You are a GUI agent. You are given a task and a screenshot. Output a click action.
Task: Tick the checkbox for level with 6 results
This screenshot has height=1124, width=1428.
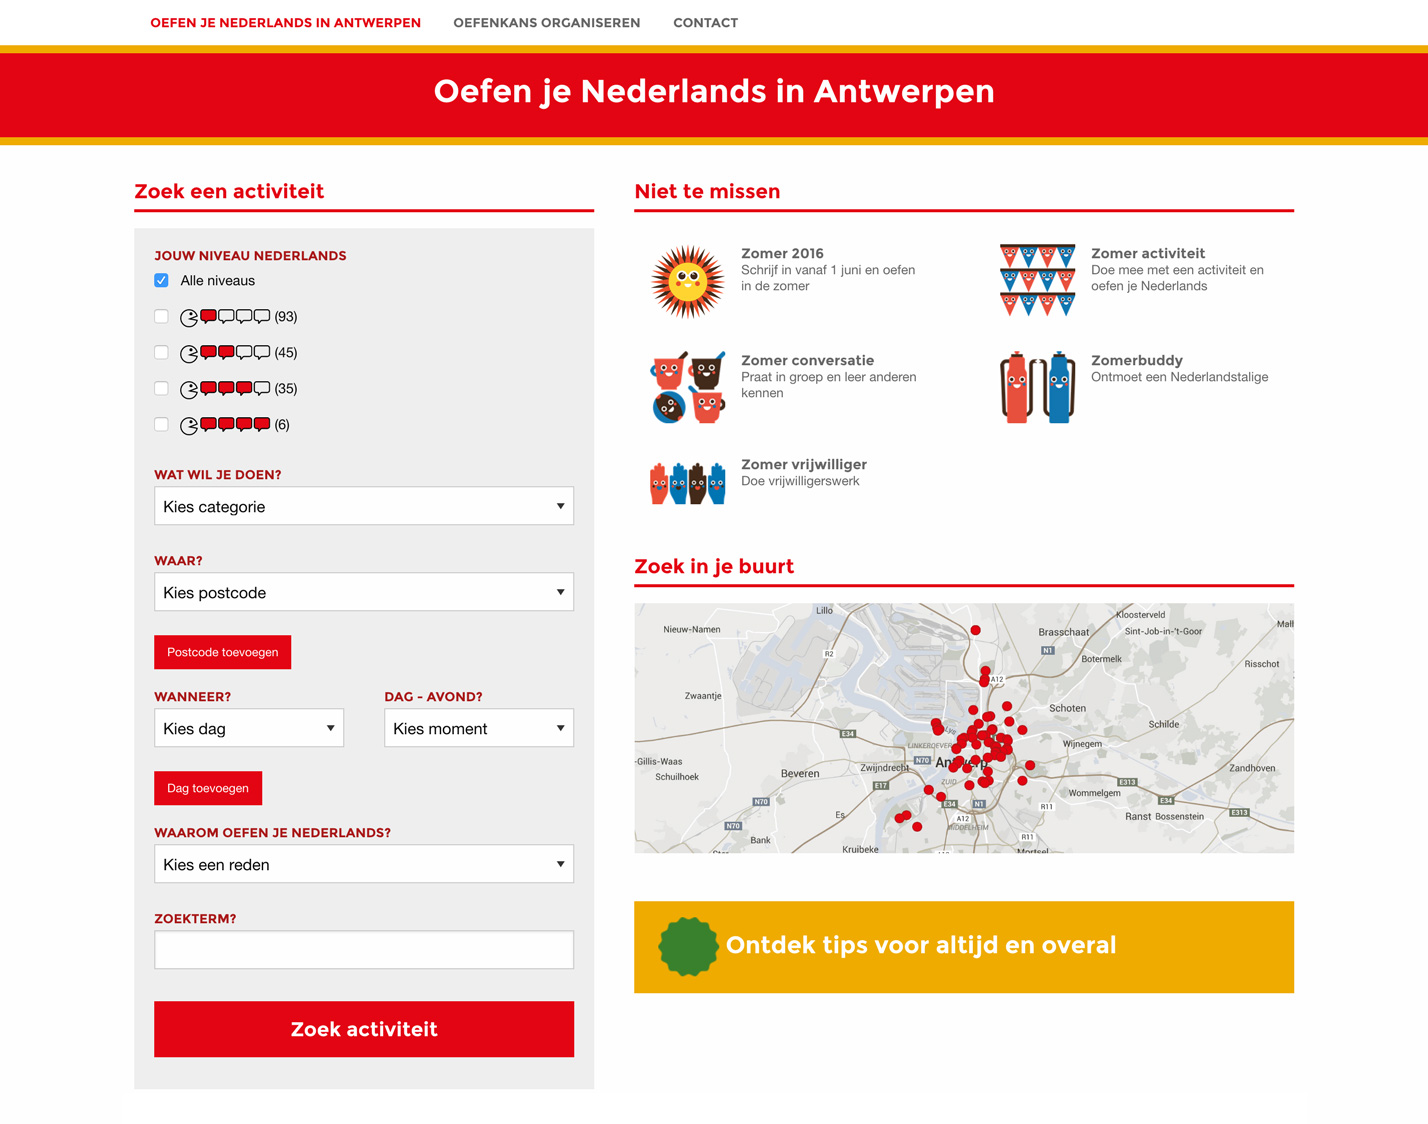point(161,424)
